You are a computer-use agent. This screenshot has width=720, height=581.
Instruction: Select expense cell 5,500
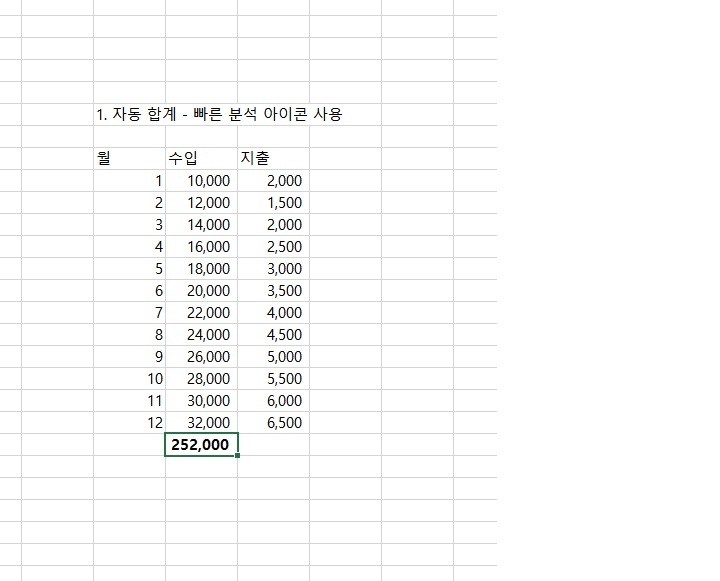pos(273,379)
